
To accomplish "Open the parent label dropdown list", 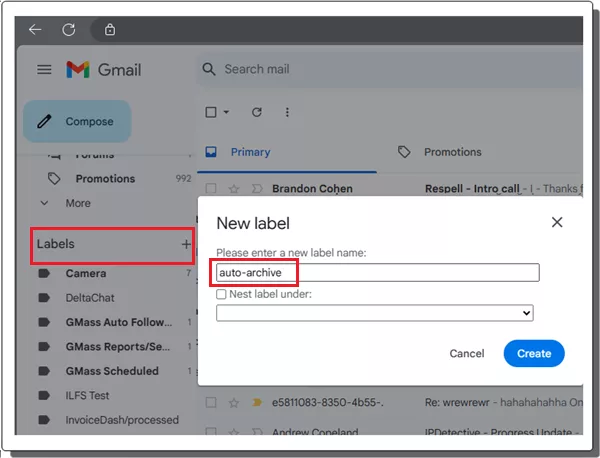I will tap(375, 313).
